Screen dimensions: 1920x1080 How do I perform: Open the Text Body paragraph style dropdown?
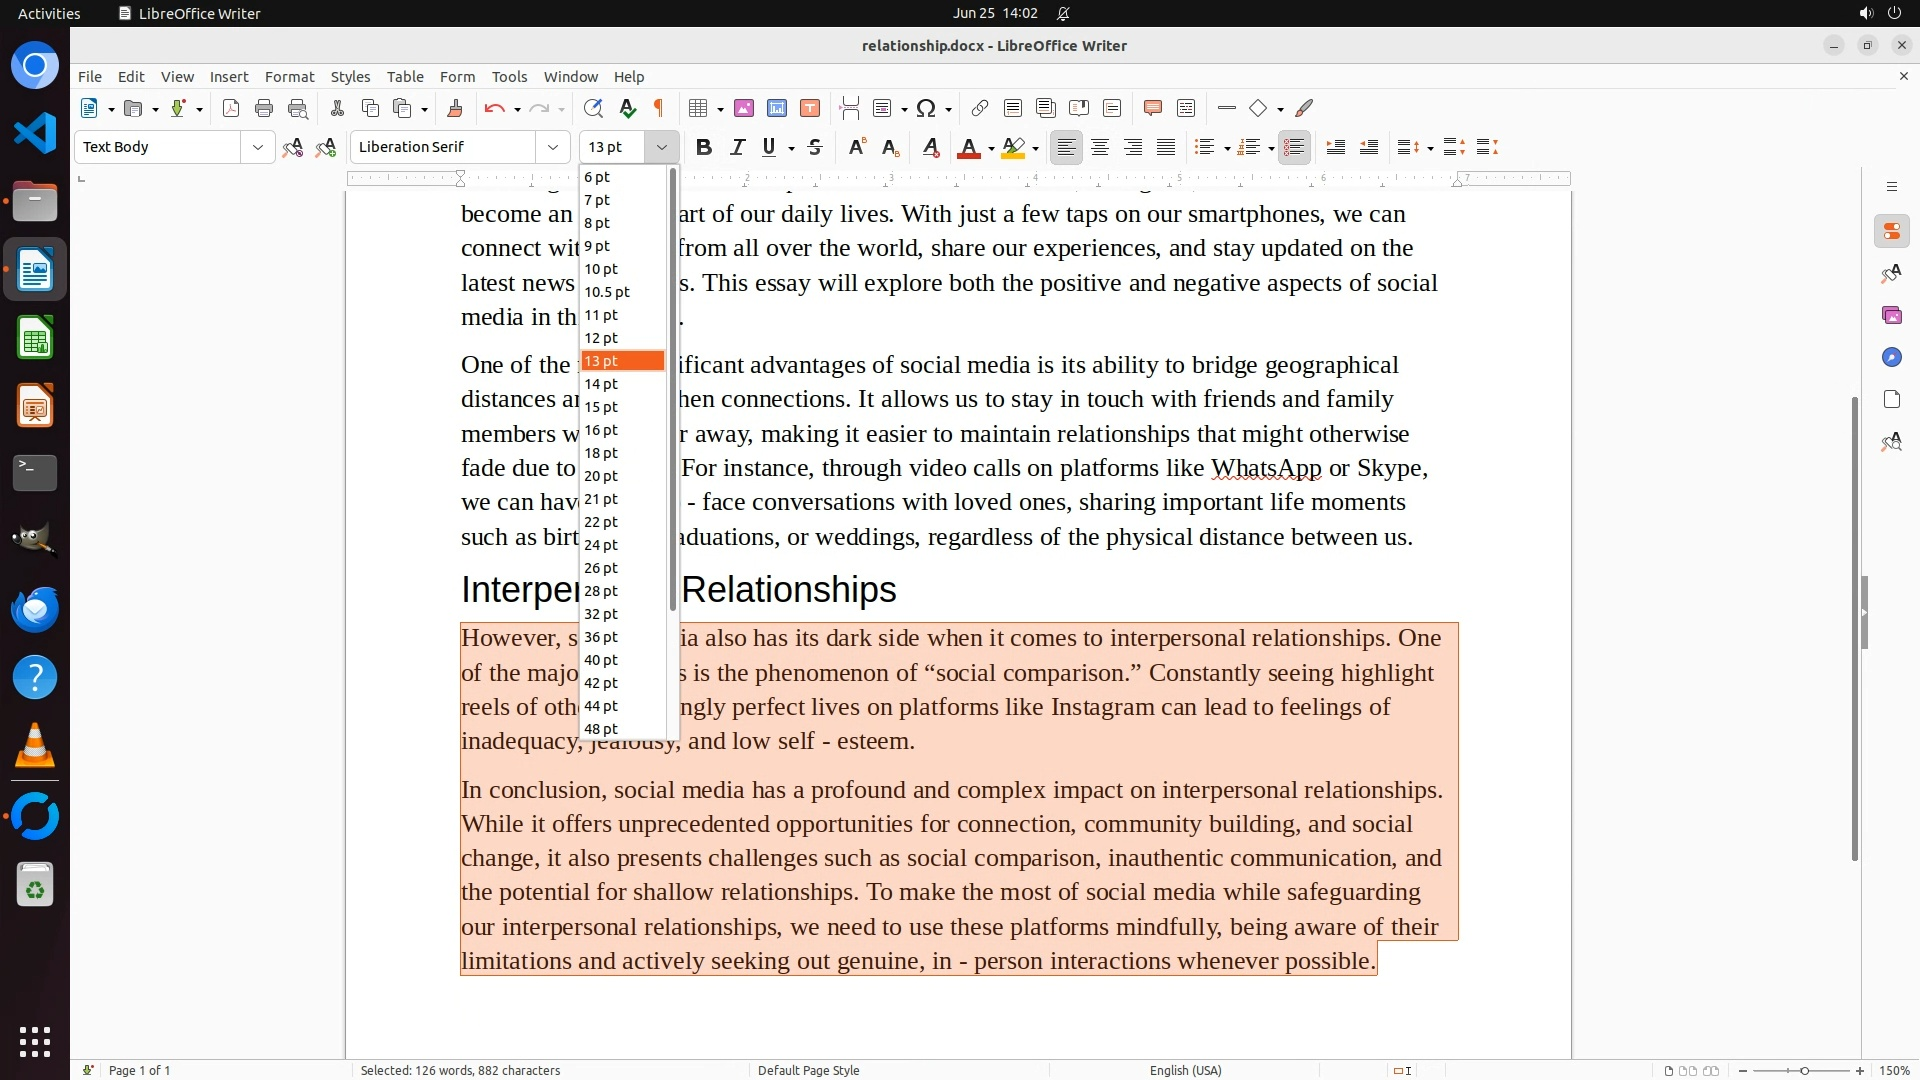tap(258, 147)
